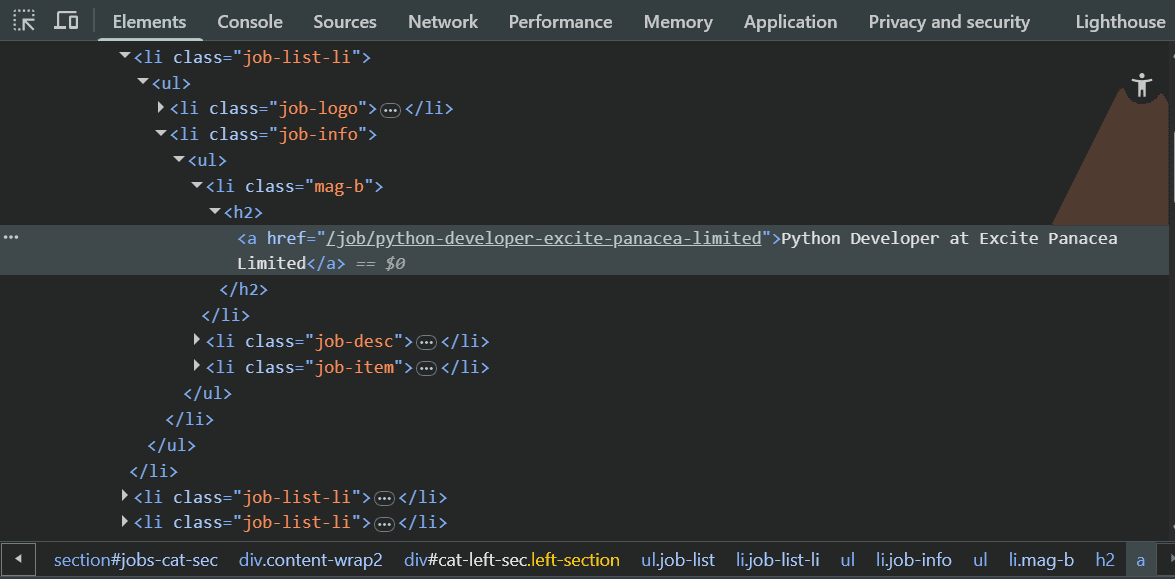Select h2 in breadcrumbs
The height and width of the screenshot is (579, 1175).
tap(1105, 560)
